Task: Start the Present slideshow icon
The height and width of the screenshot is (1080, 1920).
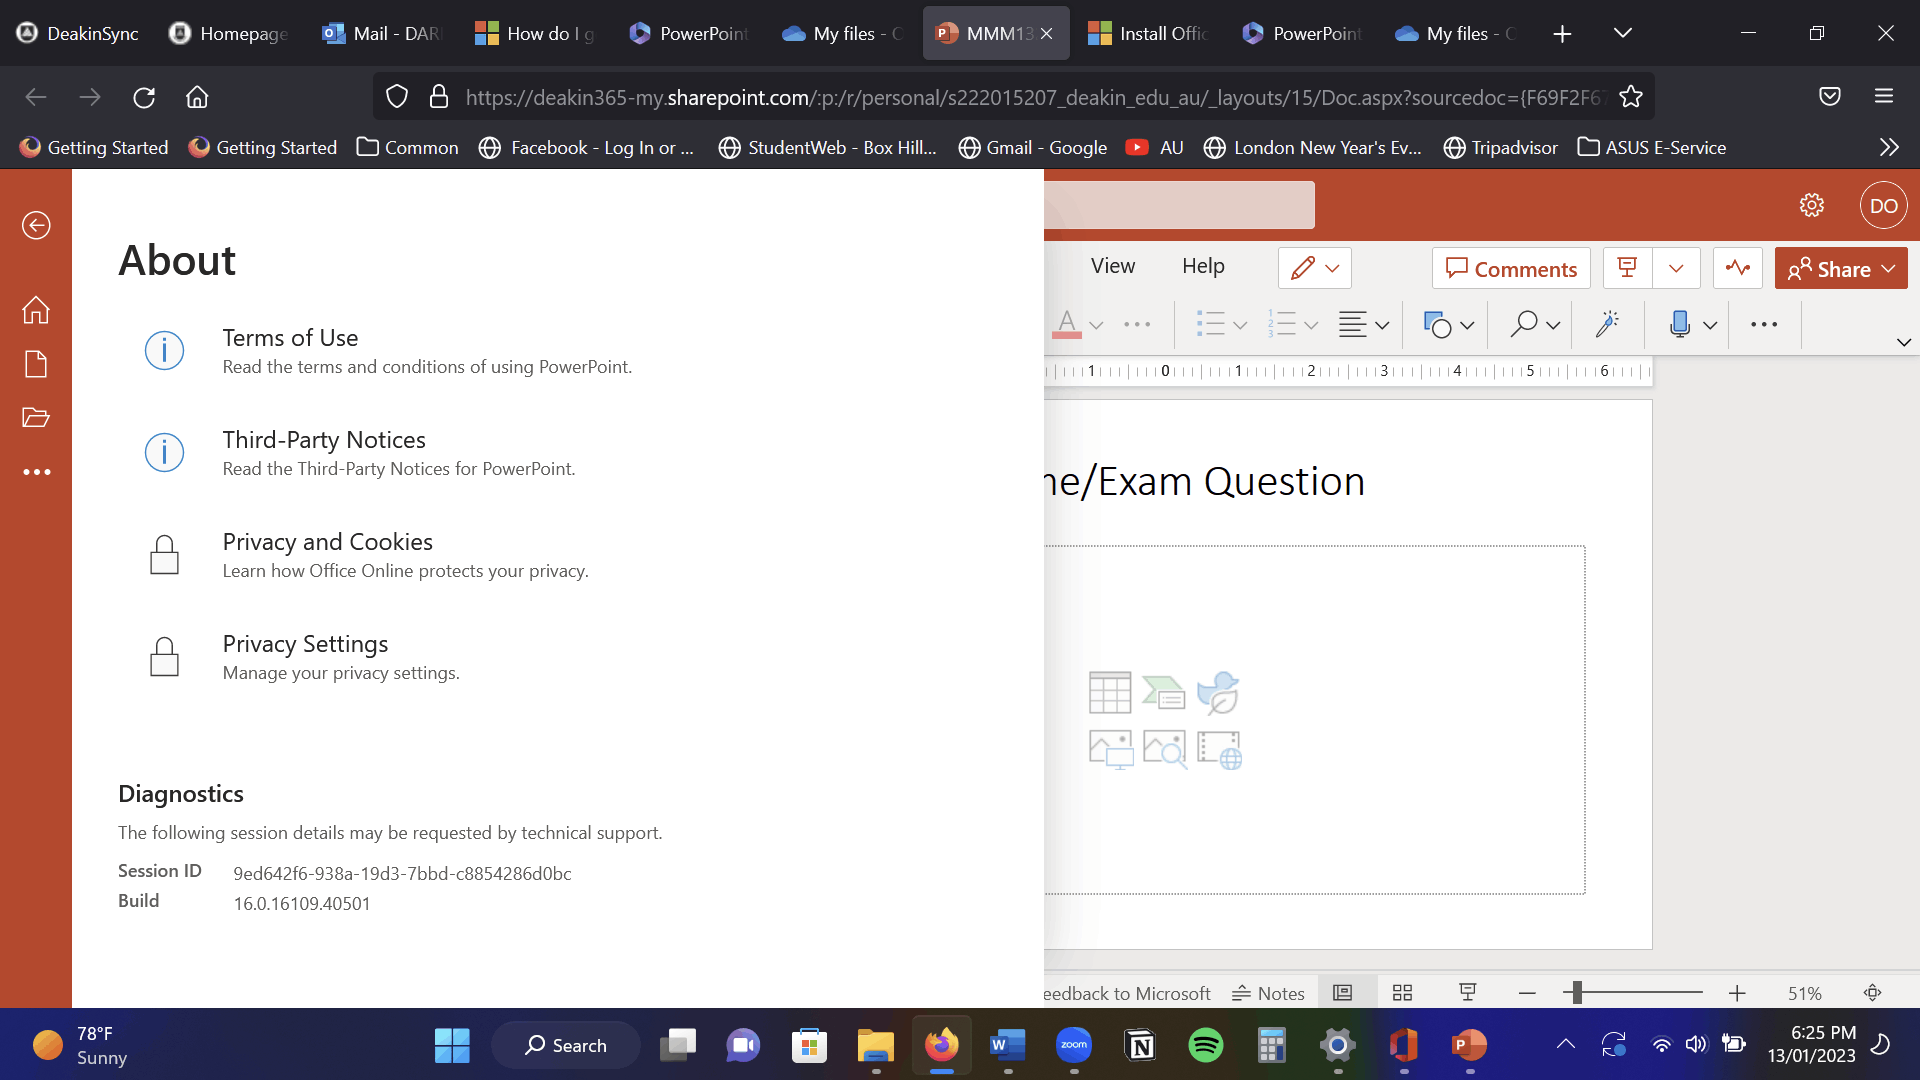Action: [x=1627, y=268]
